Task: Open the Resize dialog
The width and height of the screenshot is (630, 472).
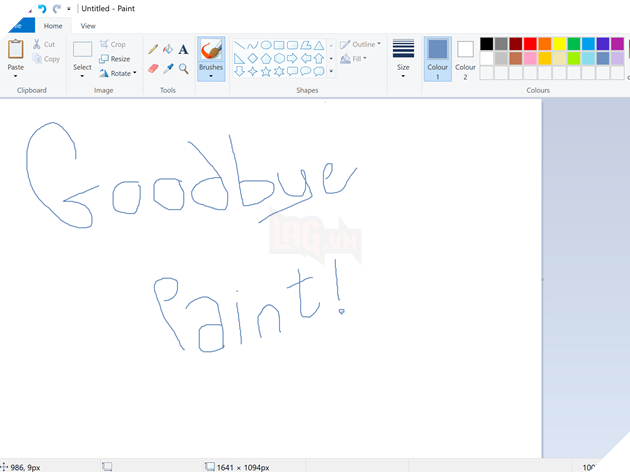Action: (x=115, y=59)
